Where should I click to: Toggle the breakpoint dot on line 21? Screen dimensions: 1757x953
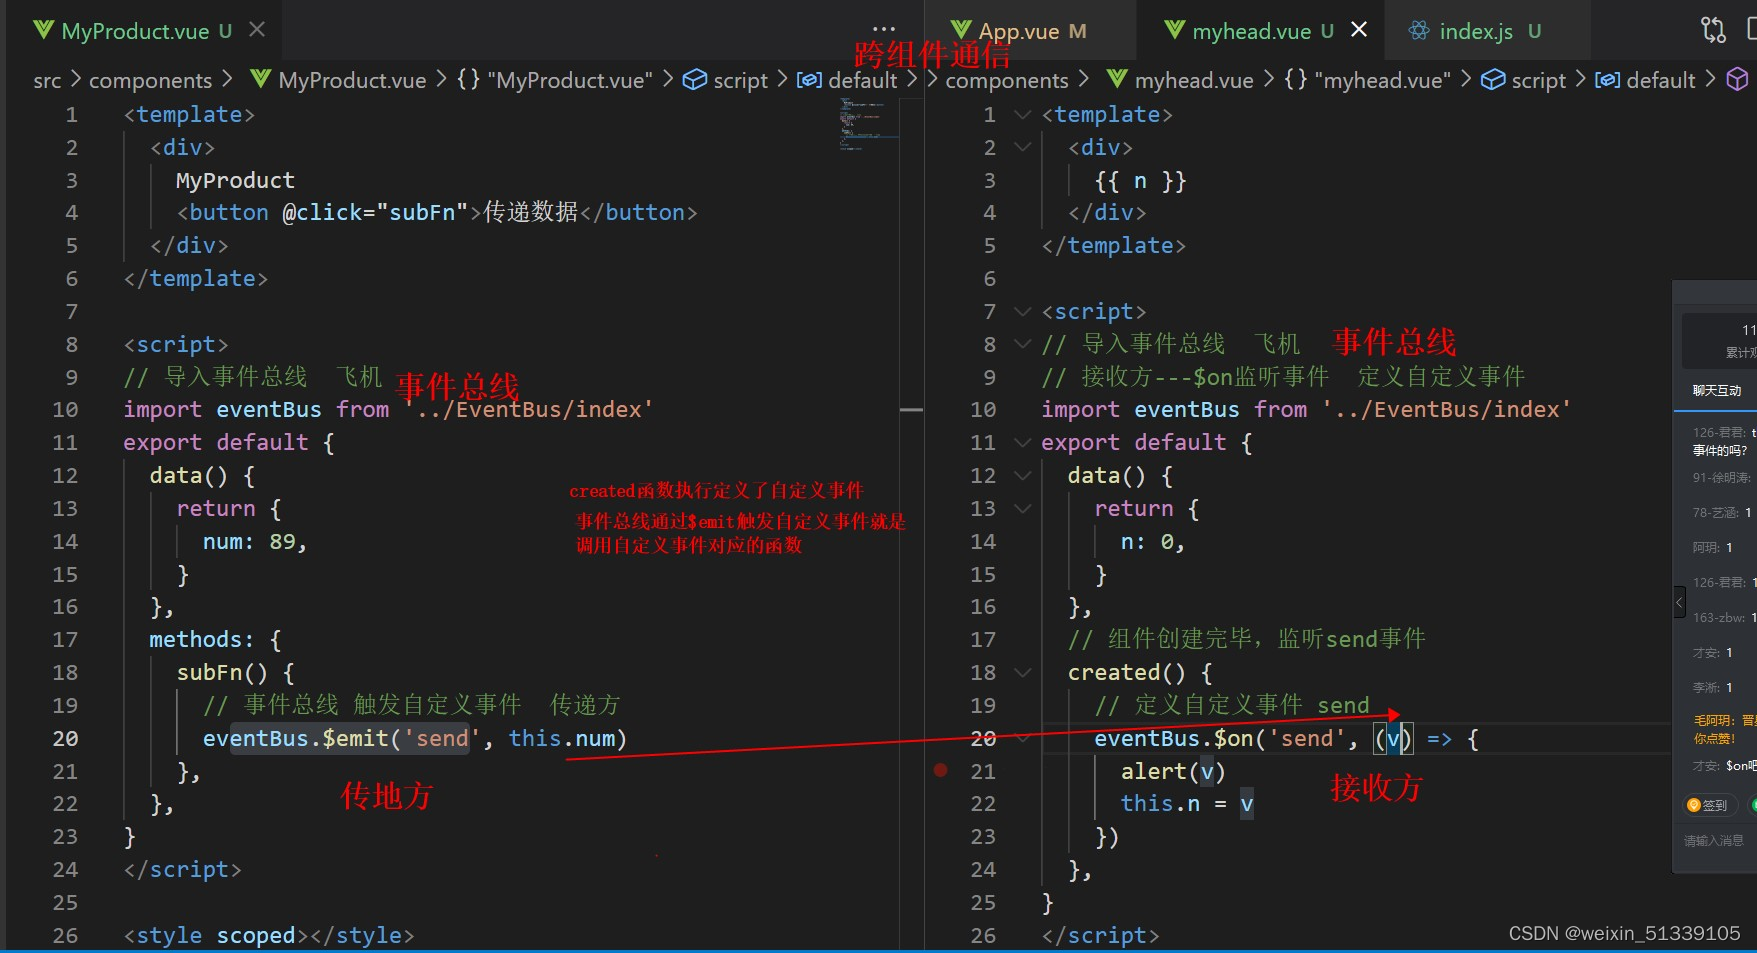(x=940, y=770)
